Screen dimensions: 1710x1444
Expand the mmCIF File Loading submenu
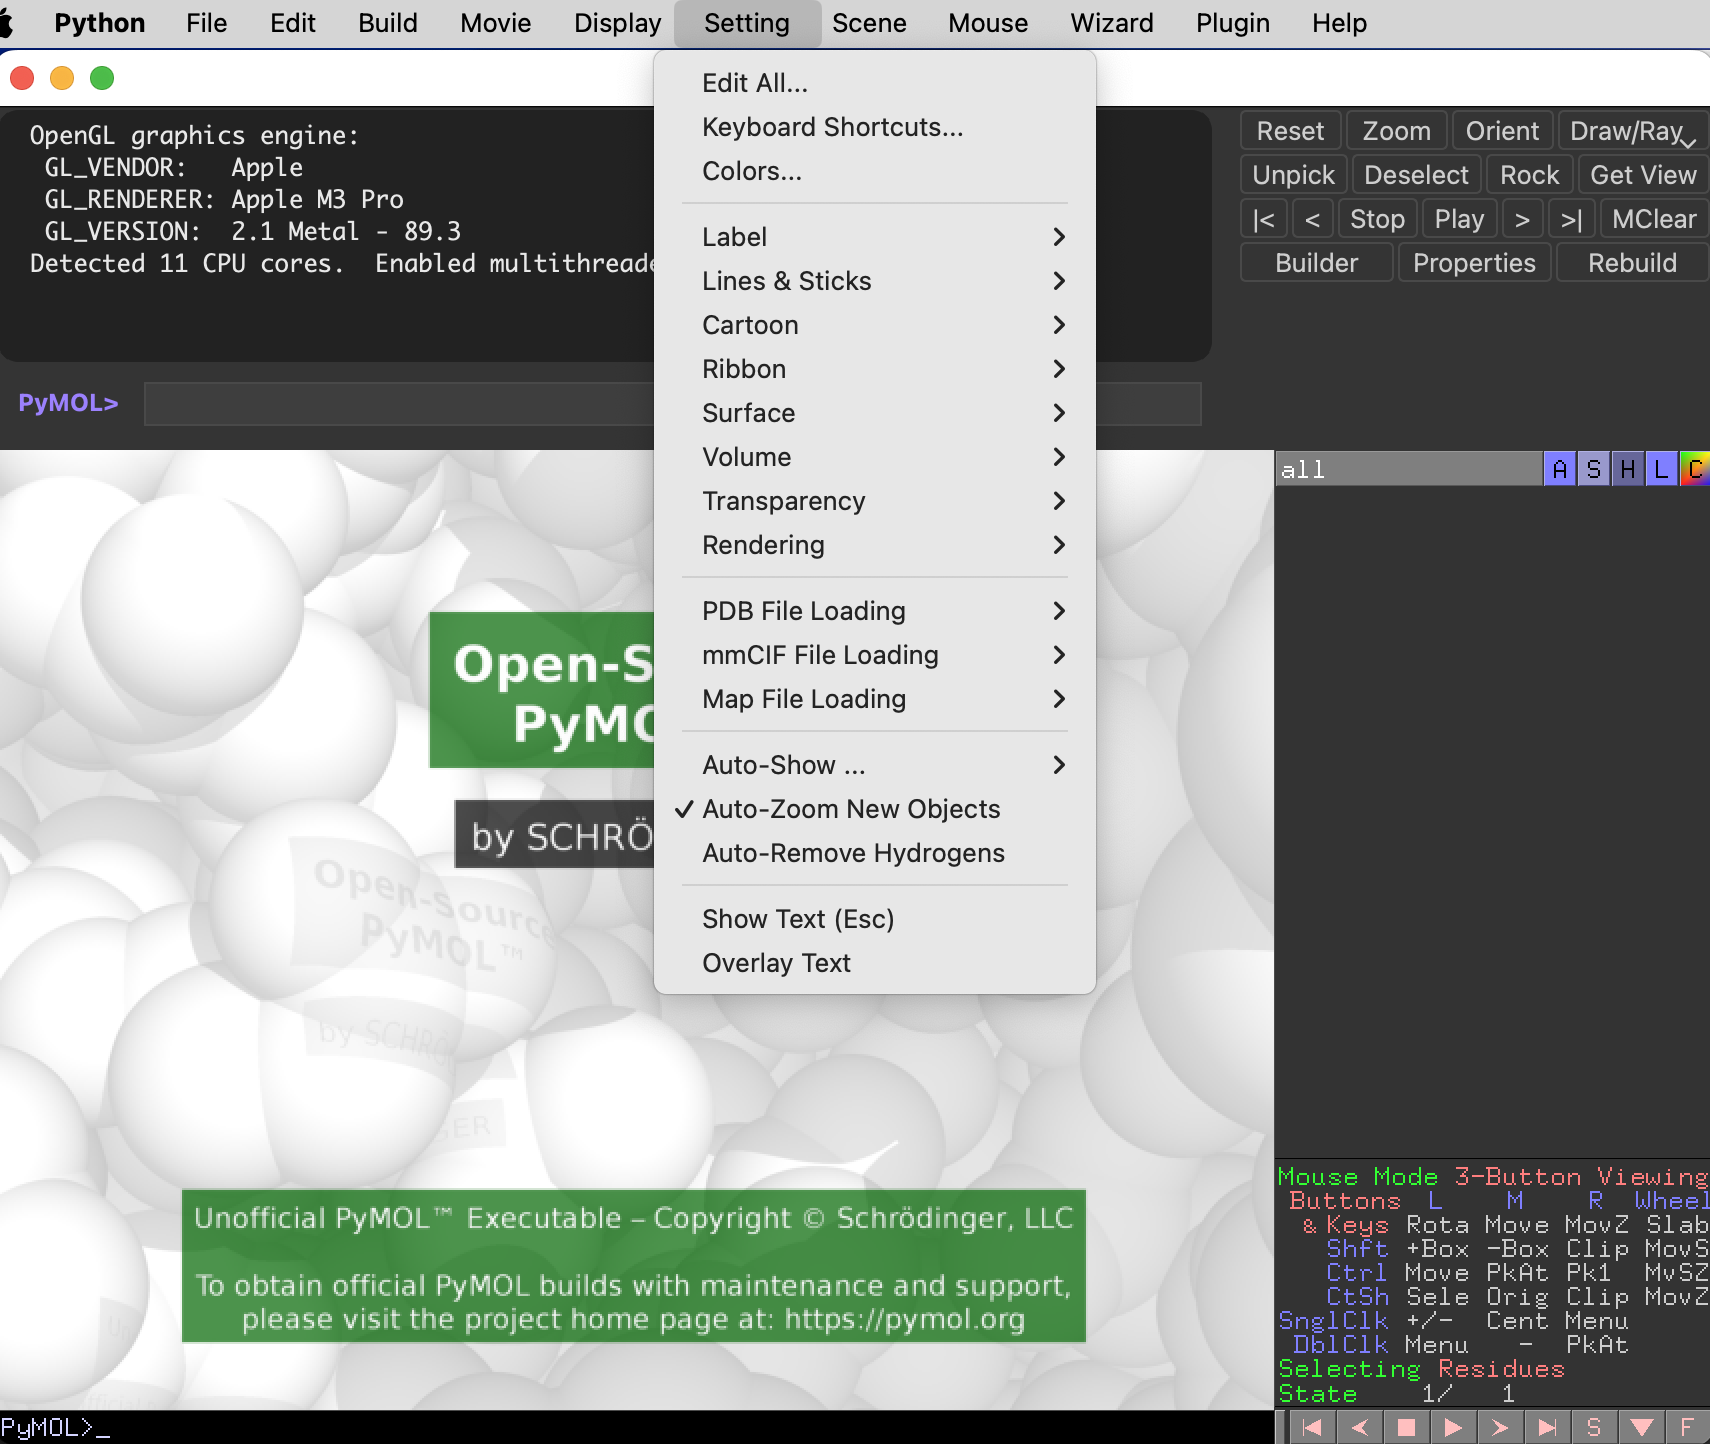[875, 655]
